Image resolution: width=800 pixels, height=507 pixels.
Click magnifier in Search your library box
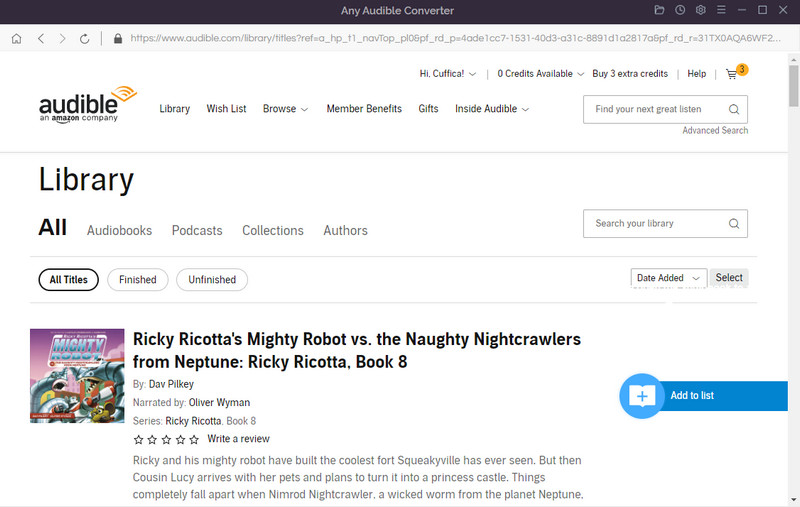point(734,223)
